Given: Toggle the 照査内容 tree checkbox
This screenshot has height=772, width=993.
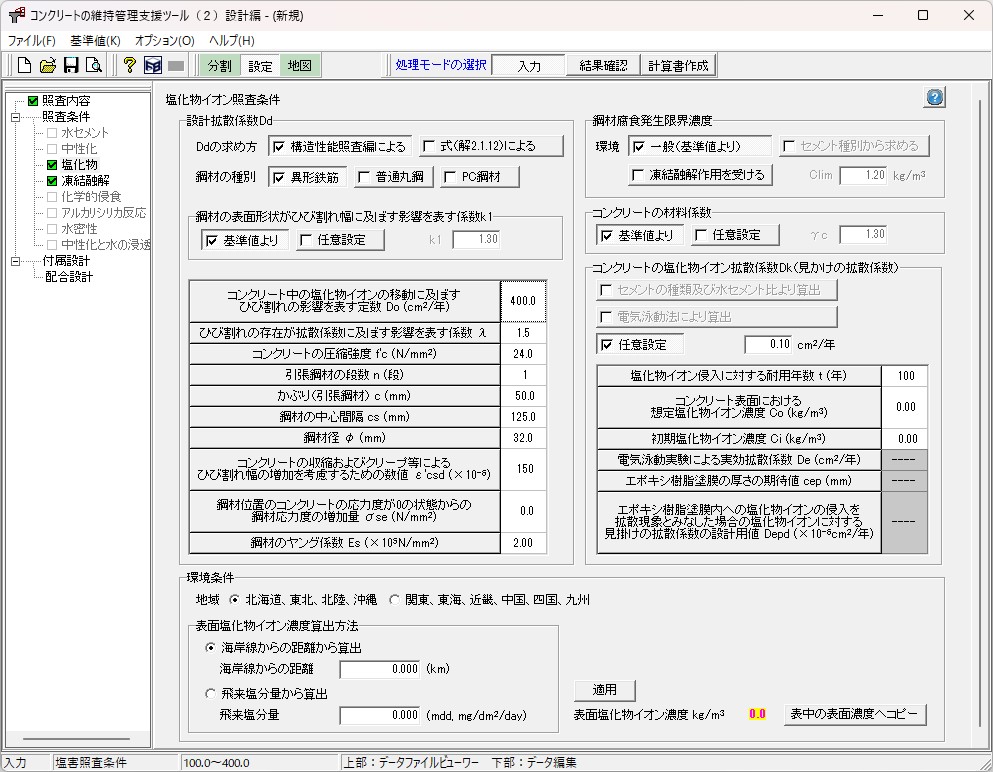Looking at the screenshot, I should (33, 101).
